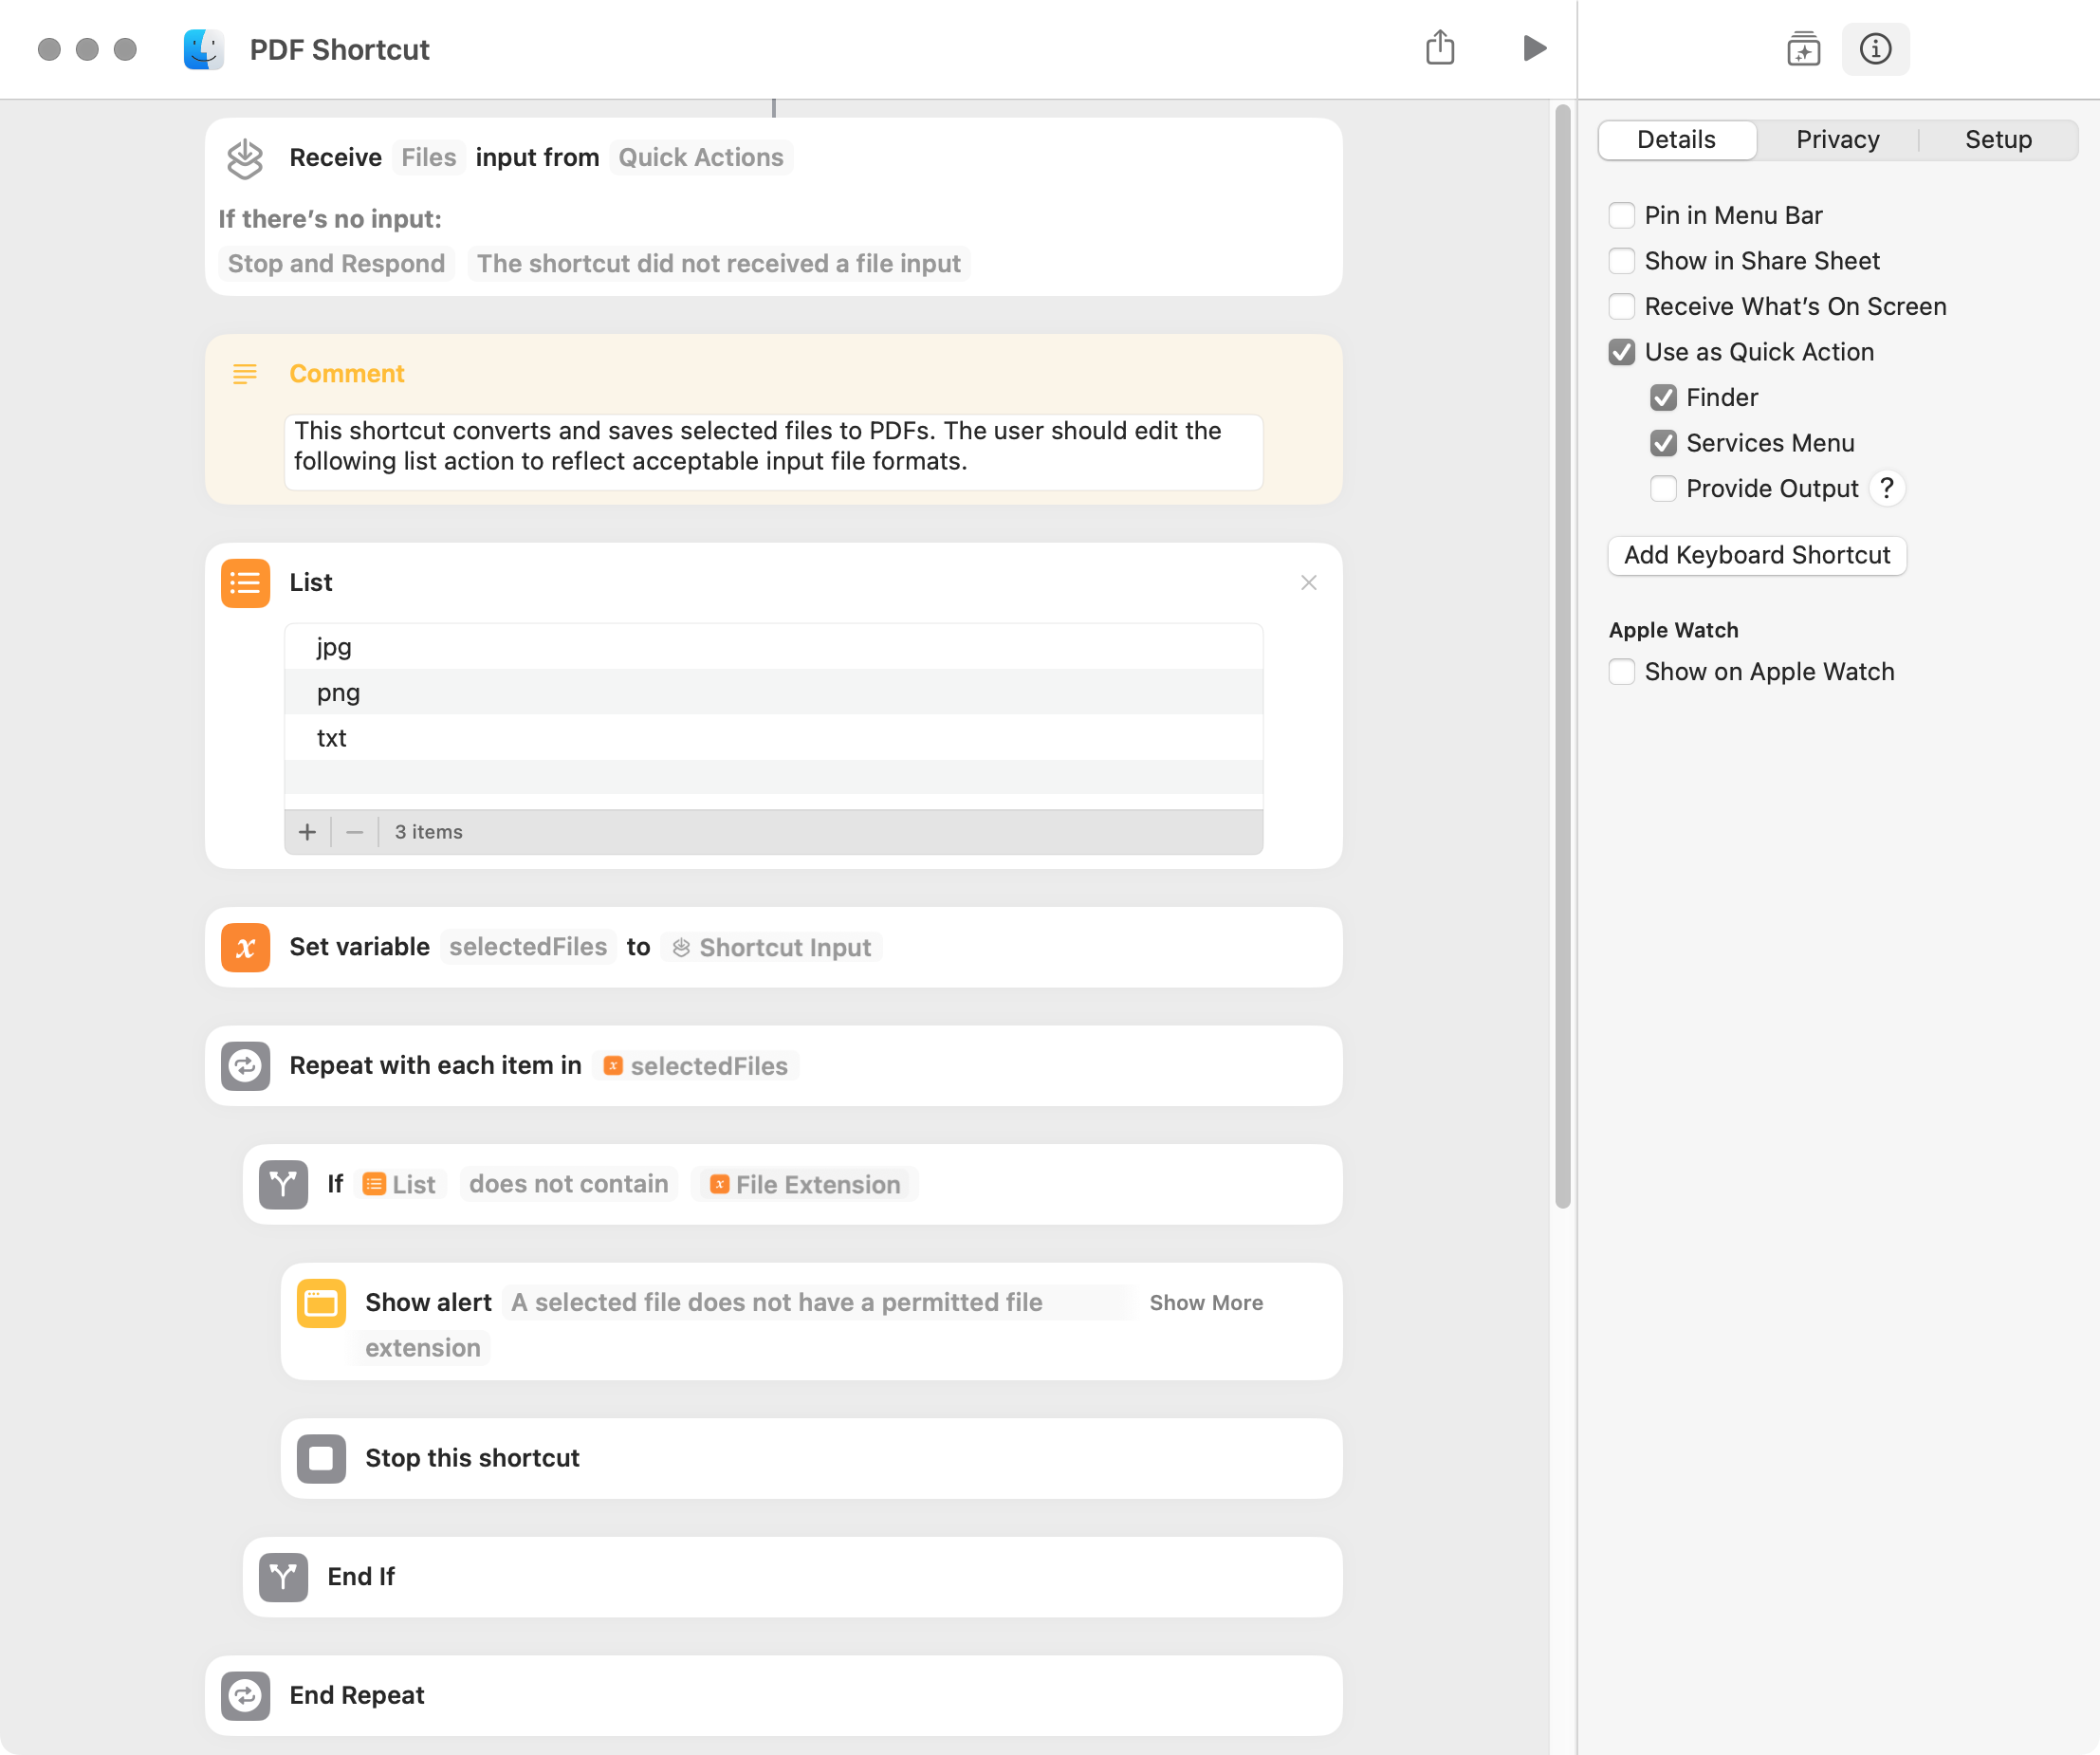Select the jpg list item
This screenshot has height=1755, width=2100.
coord(773,647)
